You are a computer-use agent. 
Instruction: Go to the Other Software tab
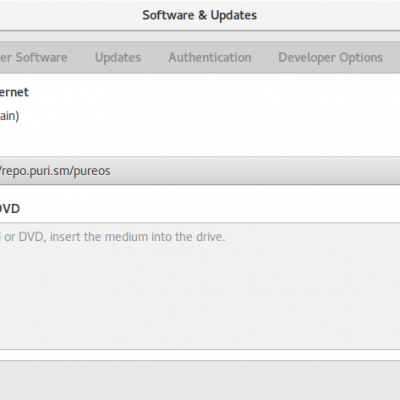point(33,57)
